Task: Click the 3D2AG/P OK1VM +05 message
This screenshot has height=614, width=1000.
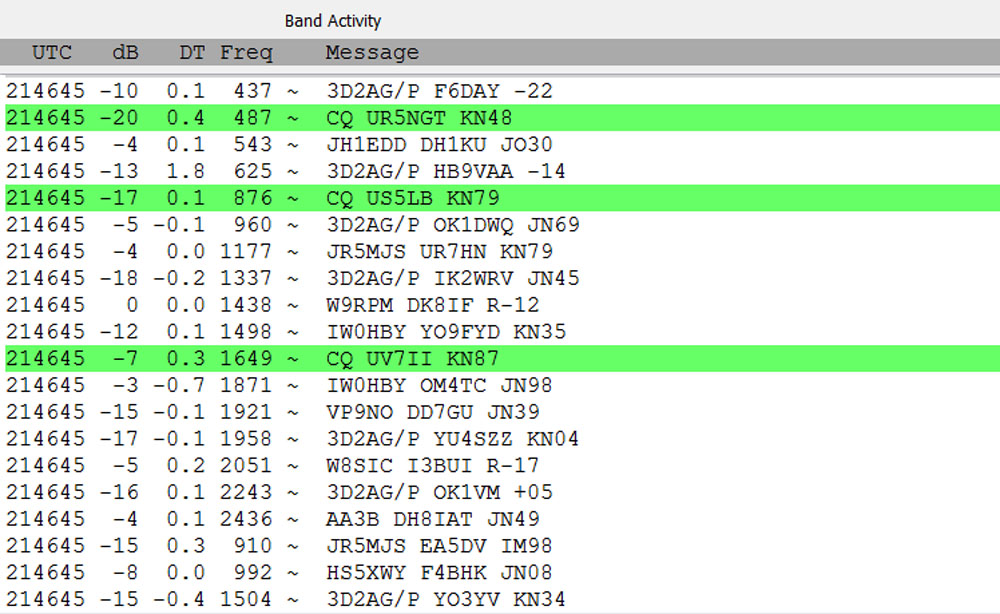Action: click(439, 492)
